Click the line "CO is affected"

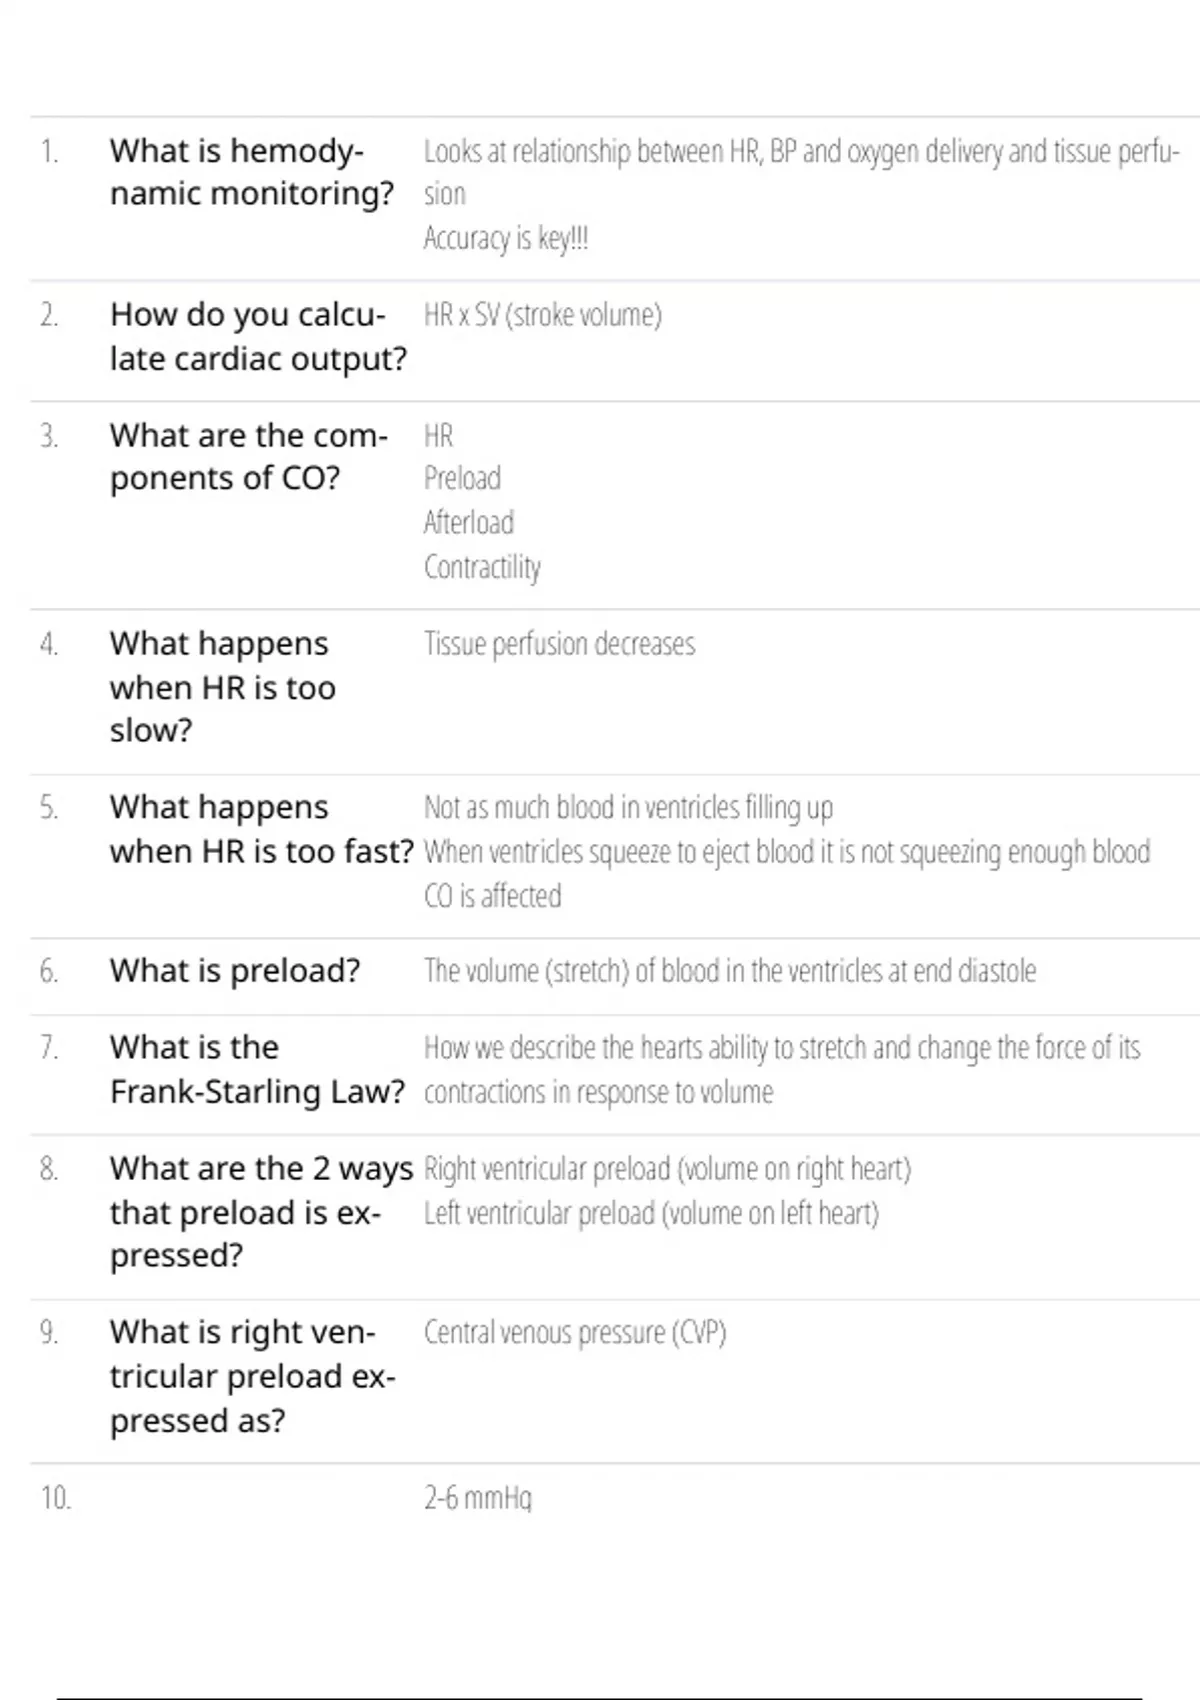click(x=492, y=896)
